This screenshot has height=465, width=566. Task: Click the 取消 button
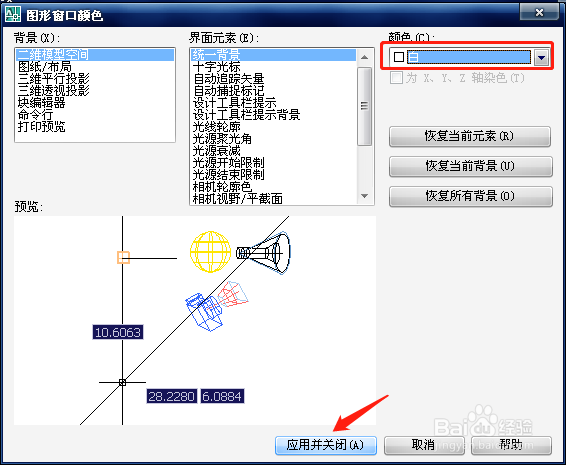(424, 445)
